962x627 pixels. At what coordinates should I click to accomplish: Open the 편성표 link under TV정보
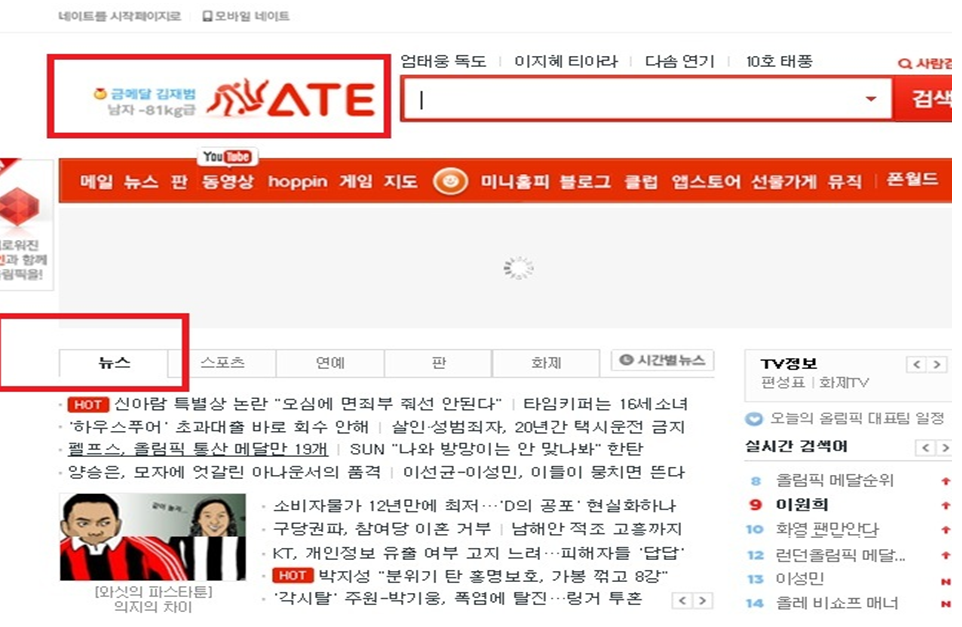point(782,383)
